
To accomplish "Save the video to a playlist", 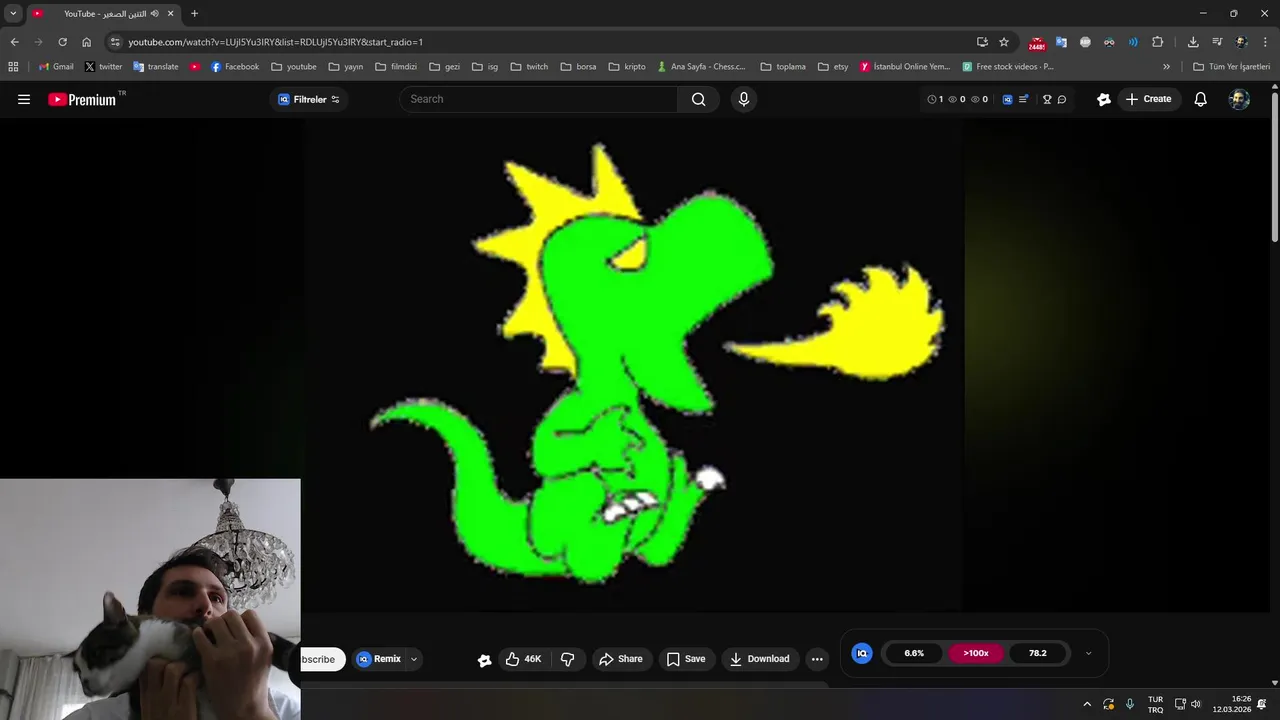I will pos(686,659).
